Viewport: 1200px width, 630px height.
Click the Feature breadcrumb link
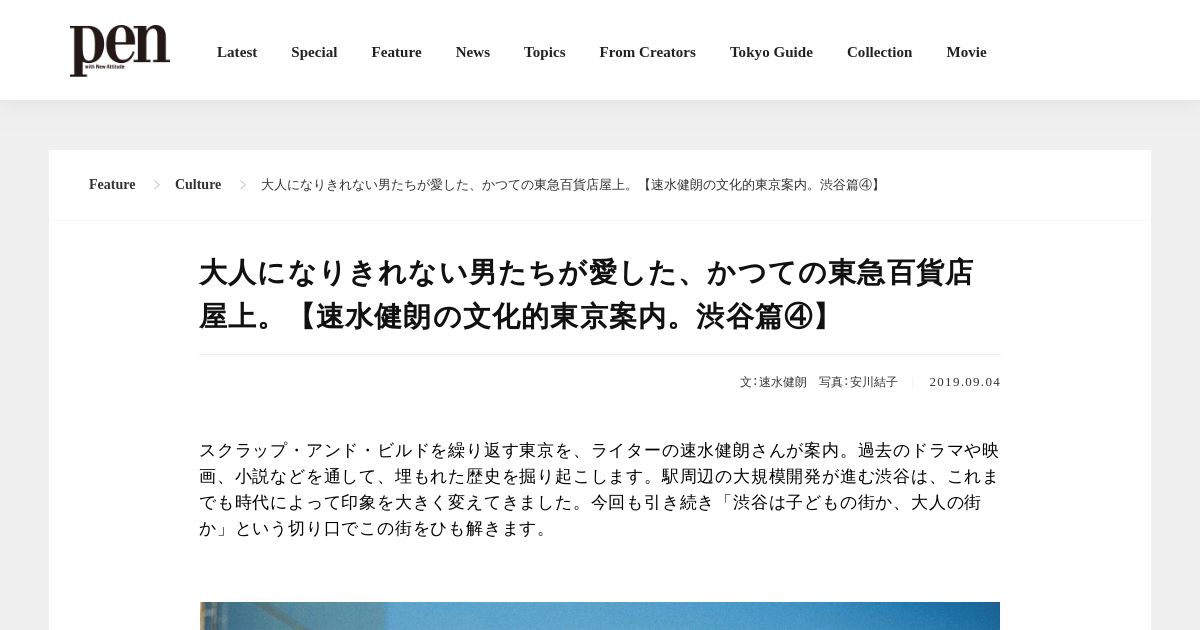(112, 185)
